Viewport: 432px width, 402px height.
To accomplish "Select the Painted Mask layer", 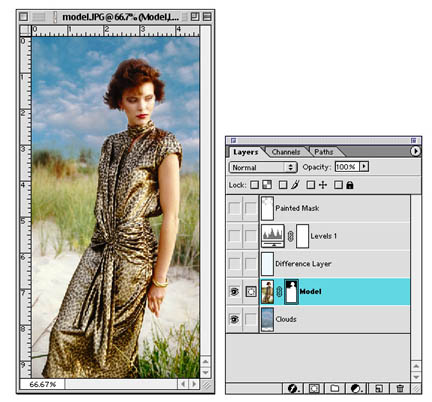I will [335, 208].
